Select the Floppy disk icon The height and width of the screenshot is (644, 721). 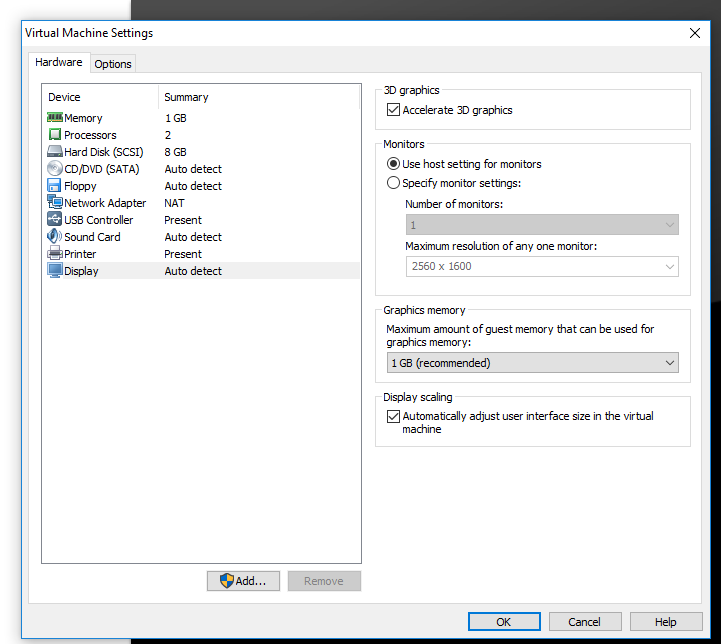coord(54,186)
